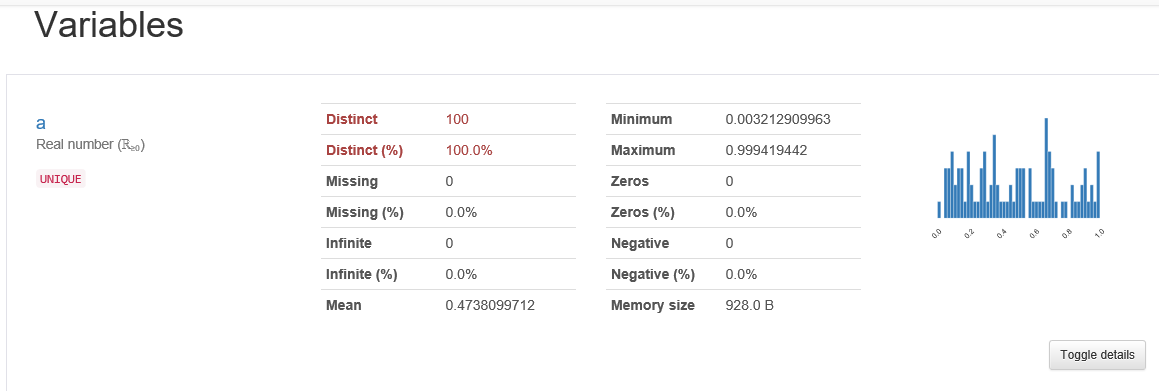Click the Toggle details button

(x=1097, y=355)
